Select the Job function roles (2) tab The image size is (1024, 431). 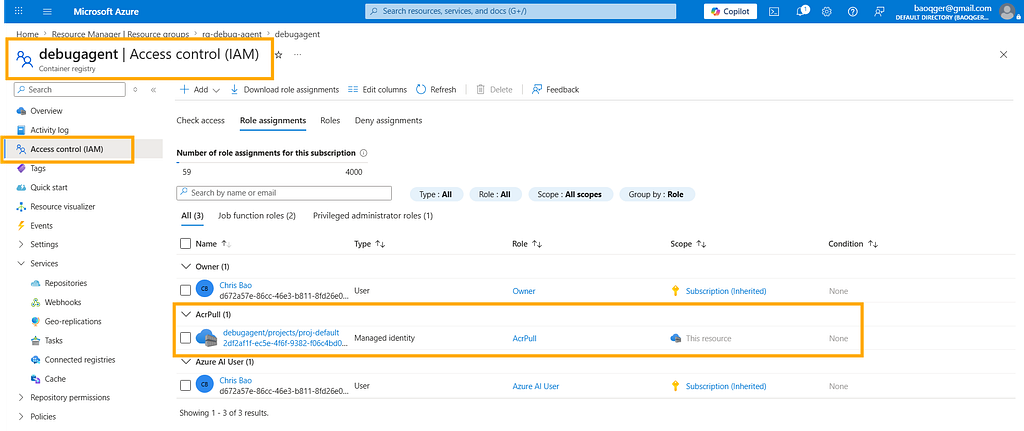257,215
